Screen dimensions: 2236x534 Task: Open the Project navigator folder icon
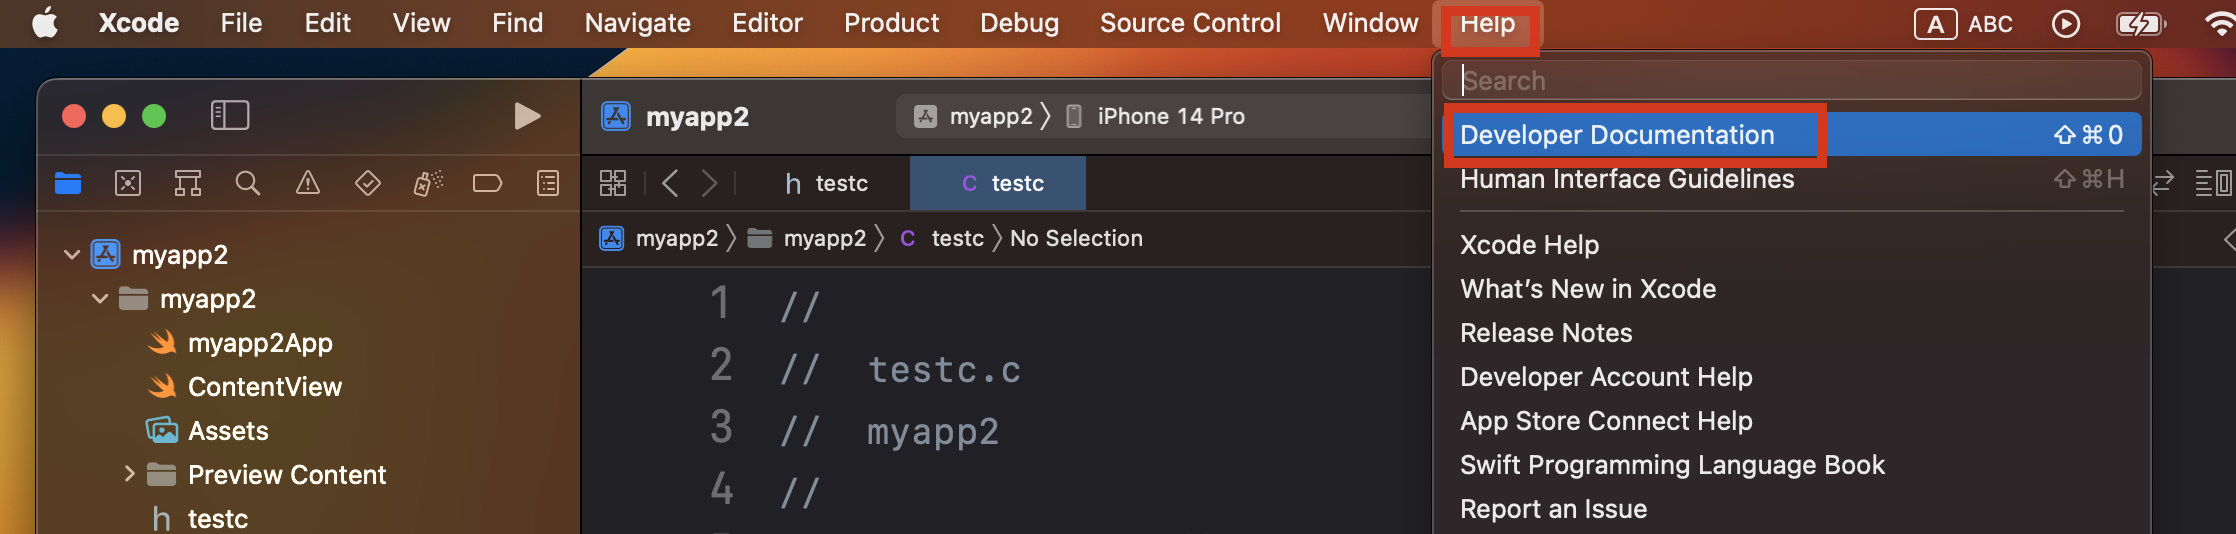pyautogui.click(x=68, y=183)
